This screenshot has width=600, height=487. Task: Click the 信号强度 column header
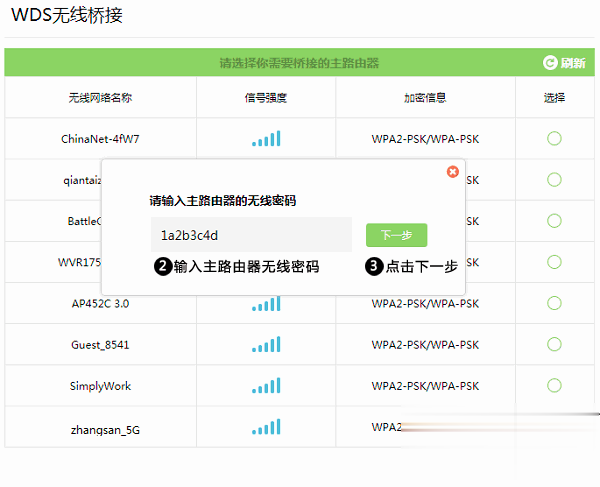point(266,98)
